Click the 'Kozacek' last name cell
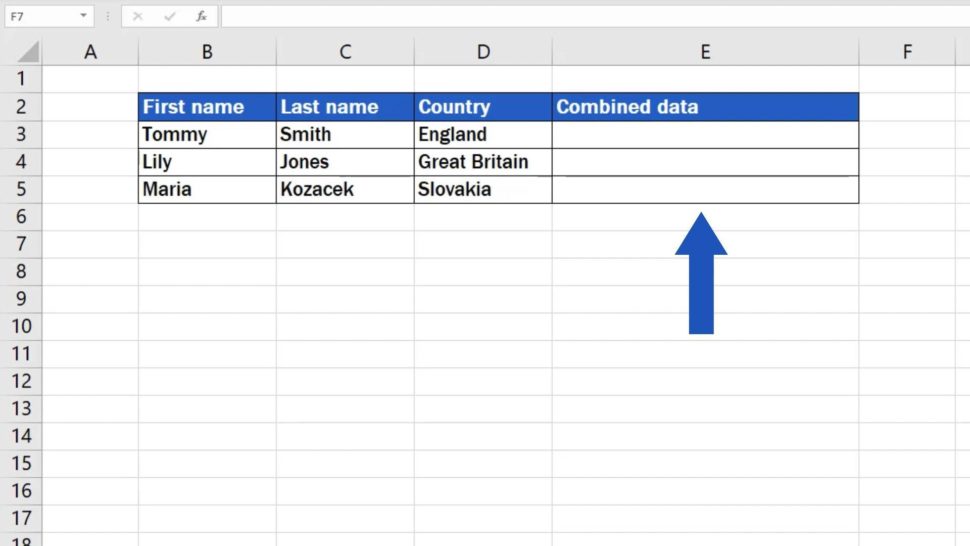970x546 pixels. click(345, 189)
